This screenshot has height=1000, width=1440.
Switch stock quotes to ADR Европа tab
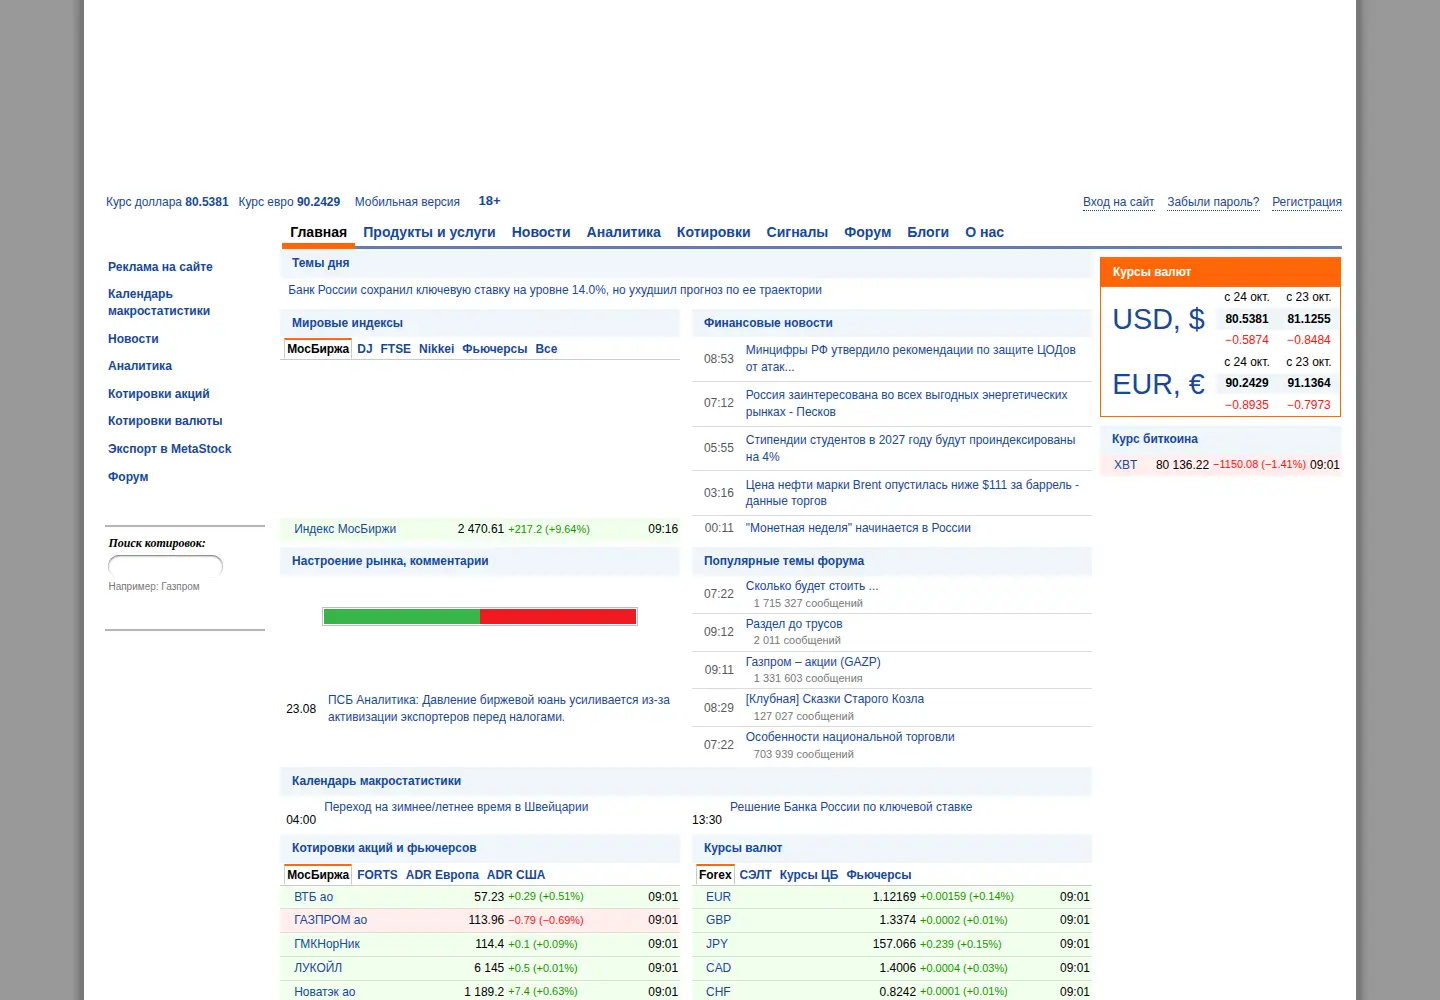tap(442, 875)
